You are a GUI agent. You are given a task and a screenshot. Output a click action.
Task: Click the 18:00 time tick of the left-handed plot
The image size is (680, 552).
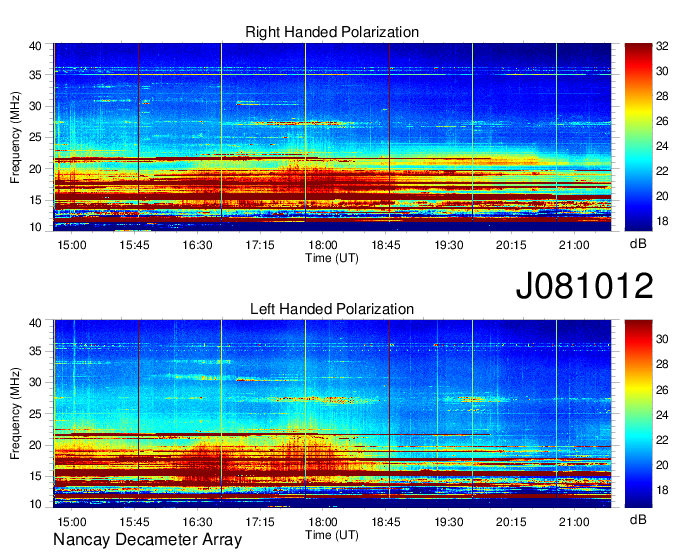click(x=323, y=522)
